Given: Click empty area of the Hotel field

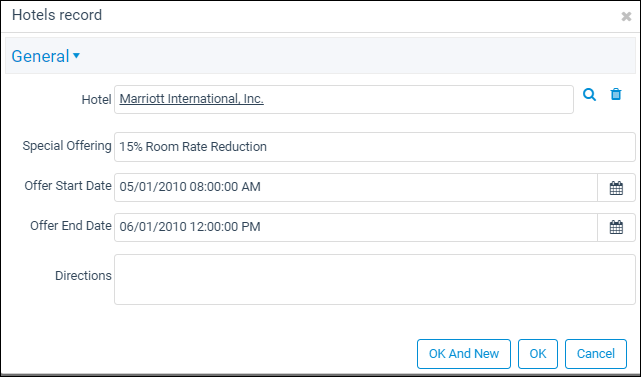Looking at the screenshot, I should [x=417, y=99].
